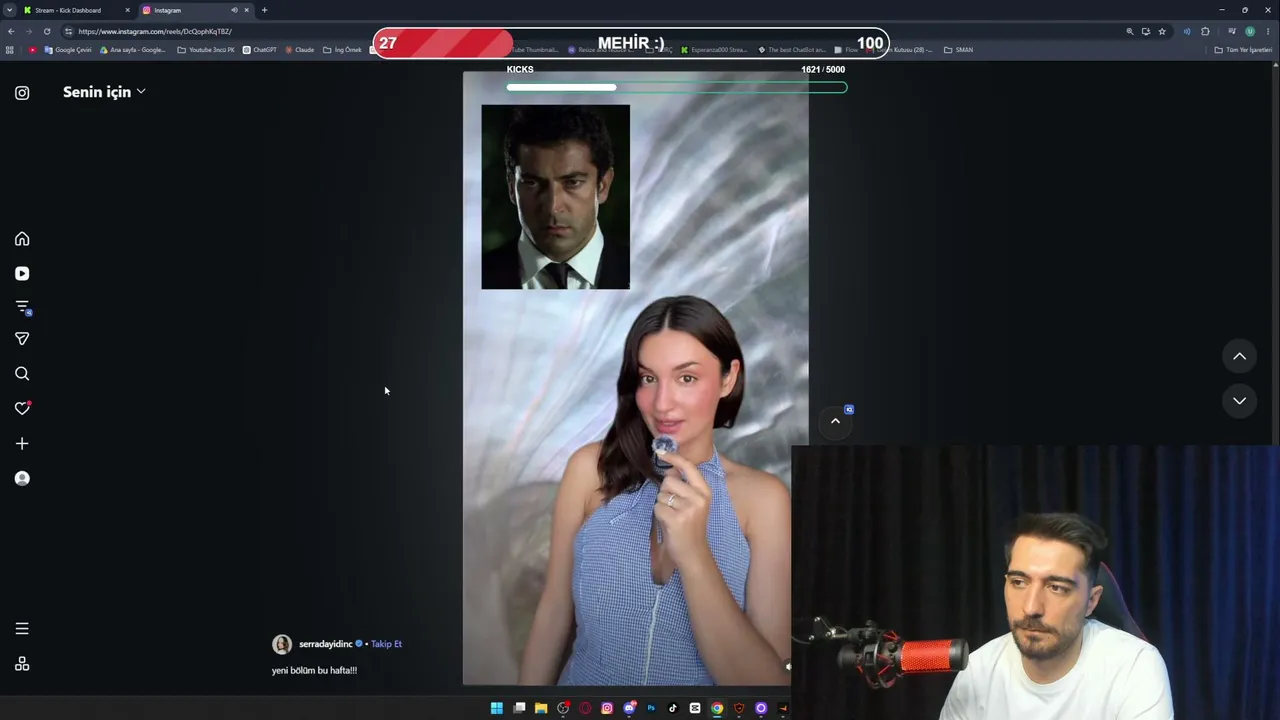This screenshot has width=1280, height=720.
Task: Open the Claude bookmark
Action: pos(299,50)
